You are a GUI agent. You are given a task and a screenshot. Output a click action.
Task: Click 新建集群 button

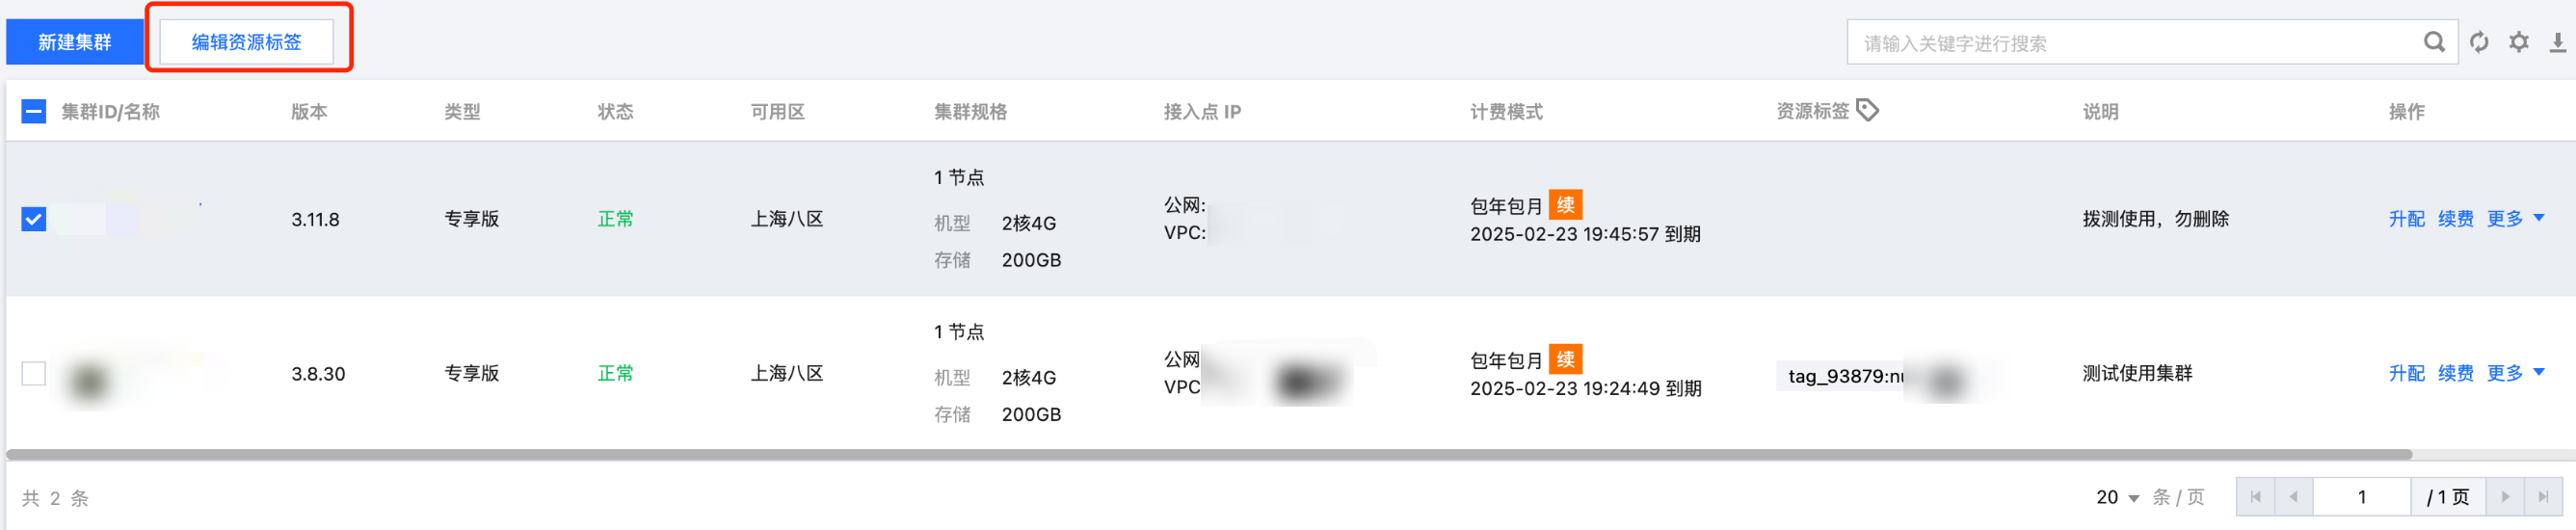pos(75,42)
